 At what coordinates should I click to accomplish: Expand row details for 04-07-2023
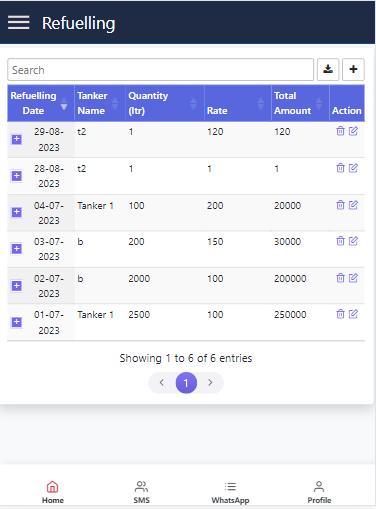[x=17, y=212]
